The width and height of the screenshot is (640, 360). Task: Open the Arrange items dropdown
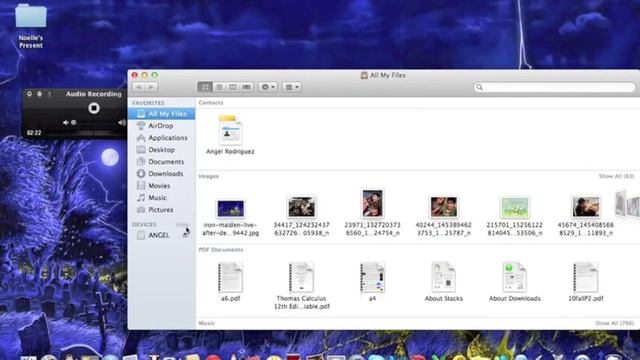pyautogui.click(x=292, y=87)
